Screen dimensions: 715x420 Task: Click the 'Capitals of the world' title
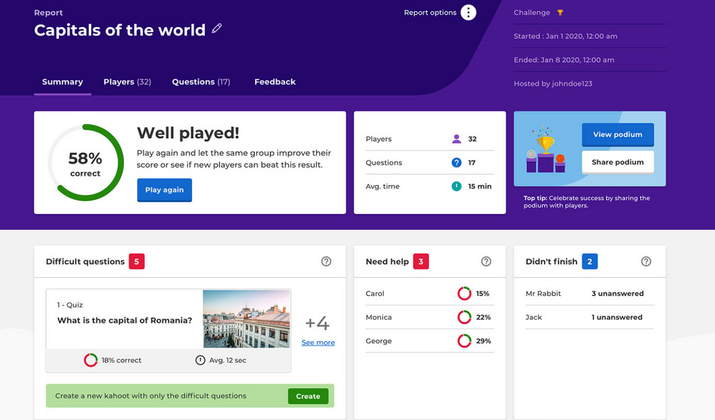tap(120, 30)
